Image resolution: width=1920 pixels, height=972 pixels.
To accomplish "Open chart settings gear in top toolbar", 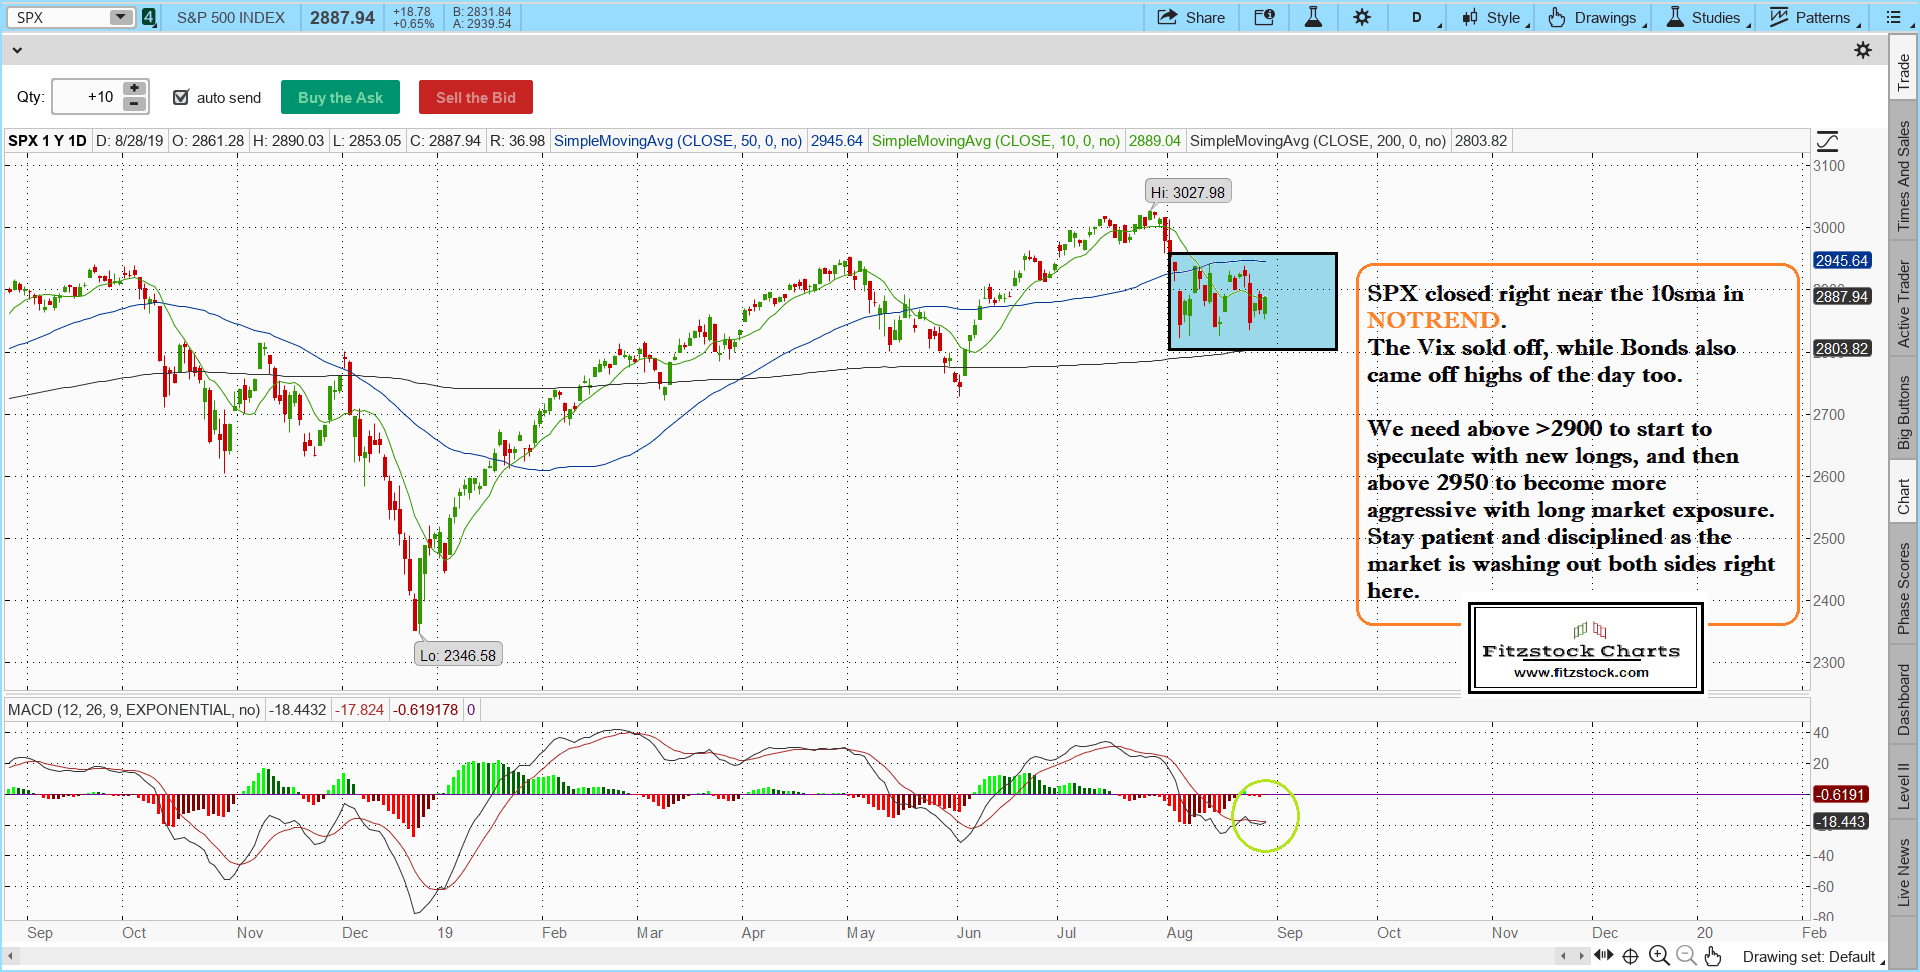I will click(x=1362, y=17).
